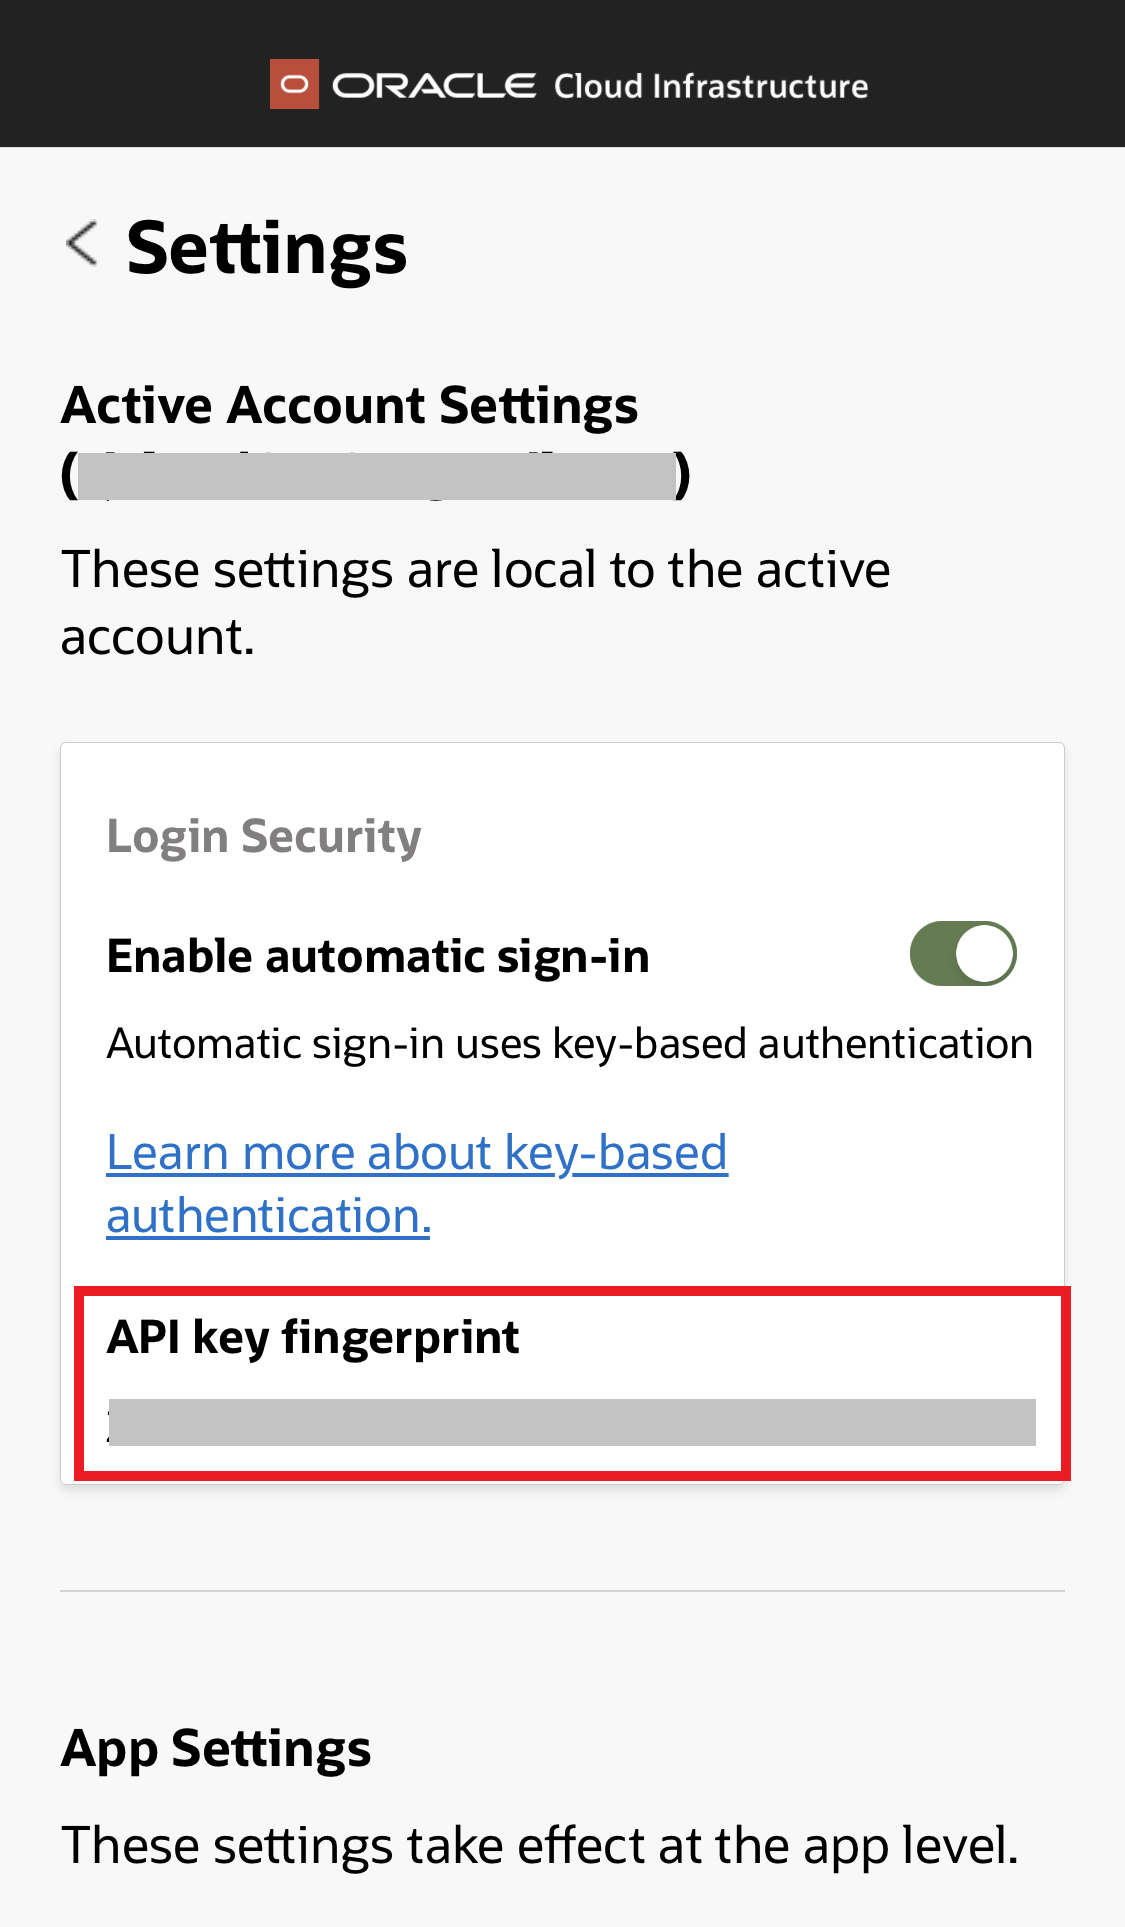Screen dimensions: 1125x1927
Task: Select the redacted API key fingerprint value
Action: (x=571, y=1422)
